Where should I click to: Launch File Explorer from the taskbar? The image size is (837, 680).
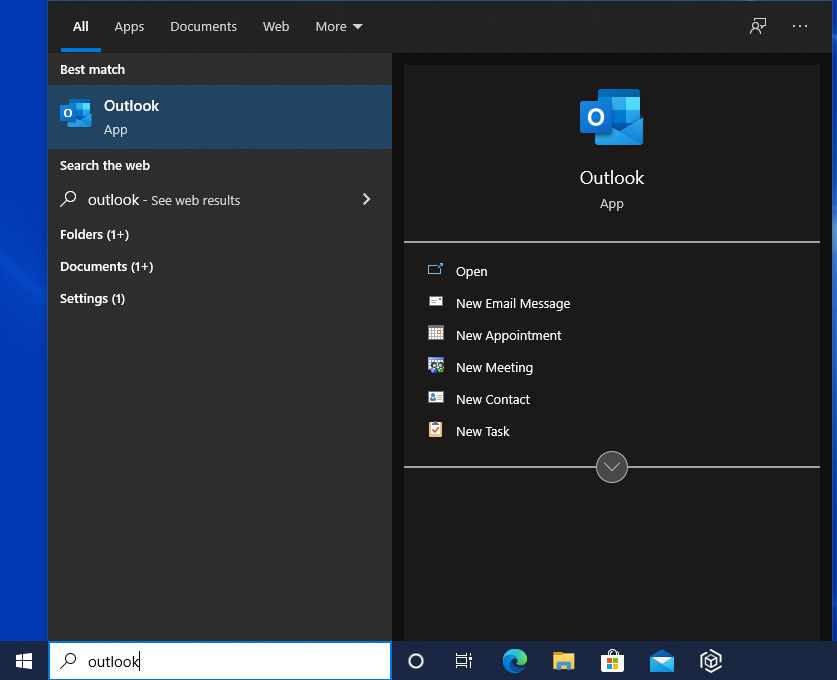tap(564, 661)
